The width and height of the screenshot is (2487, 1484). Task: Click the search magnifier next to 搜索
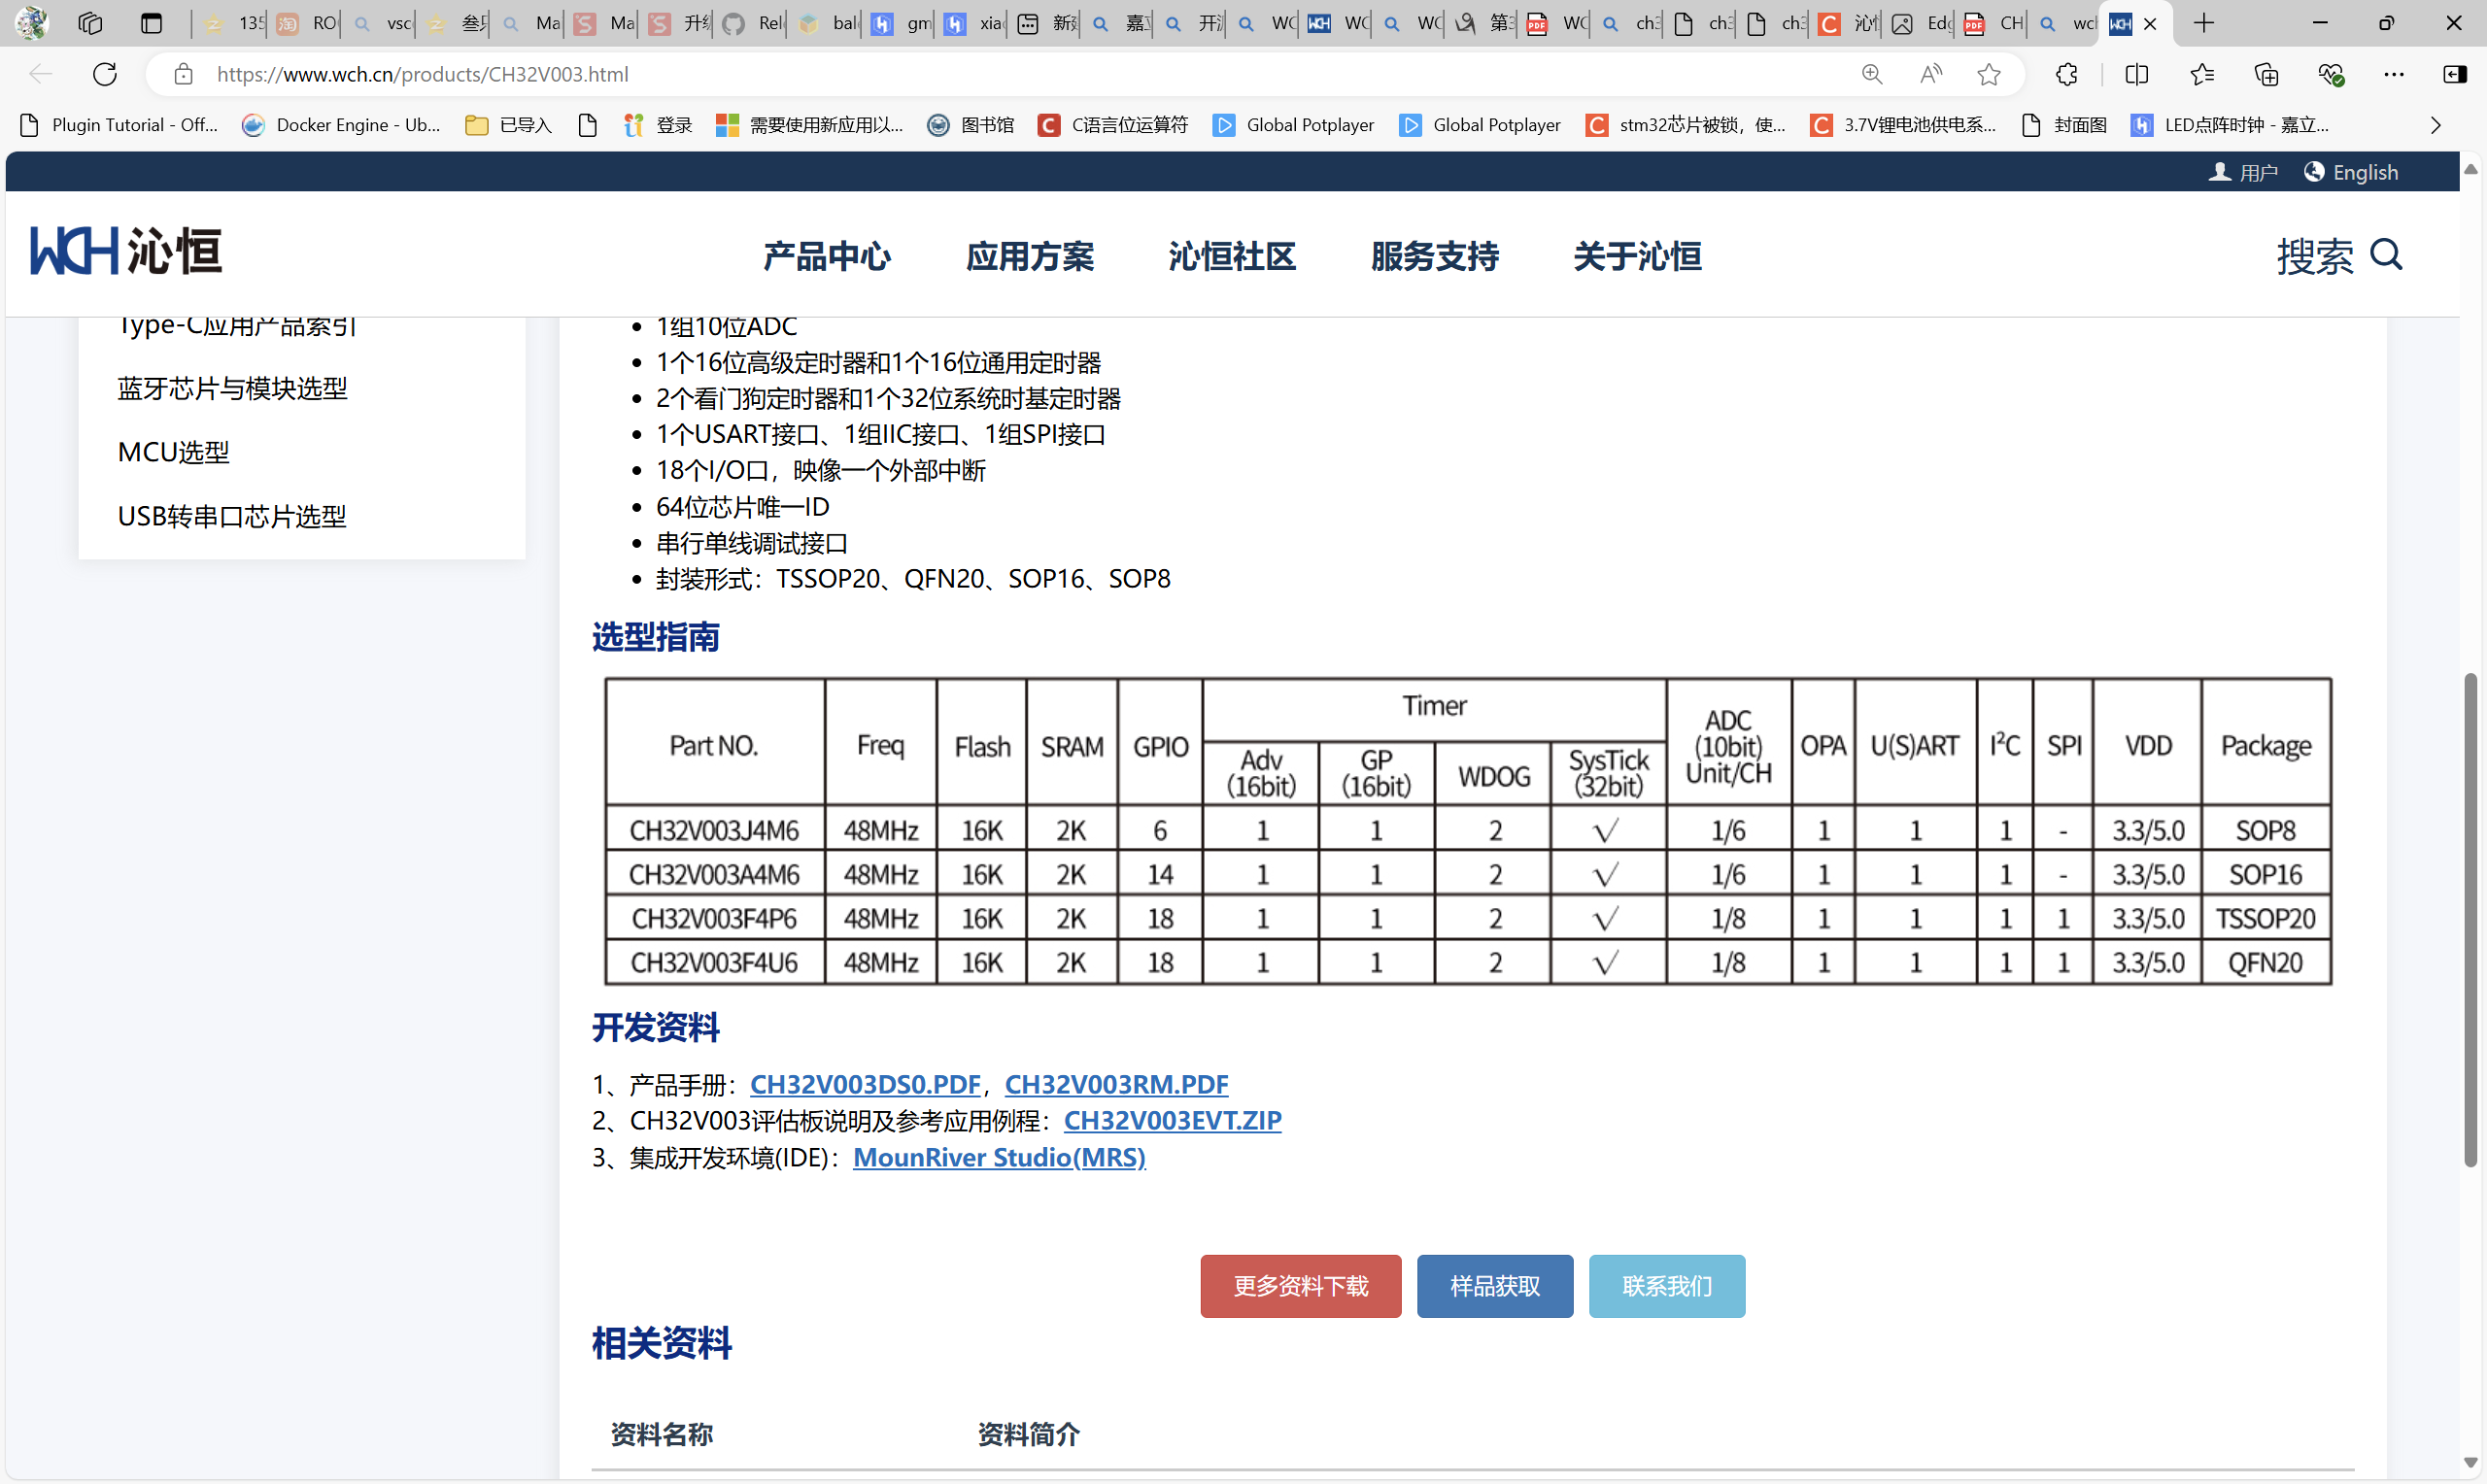(x=2387, y=255)
